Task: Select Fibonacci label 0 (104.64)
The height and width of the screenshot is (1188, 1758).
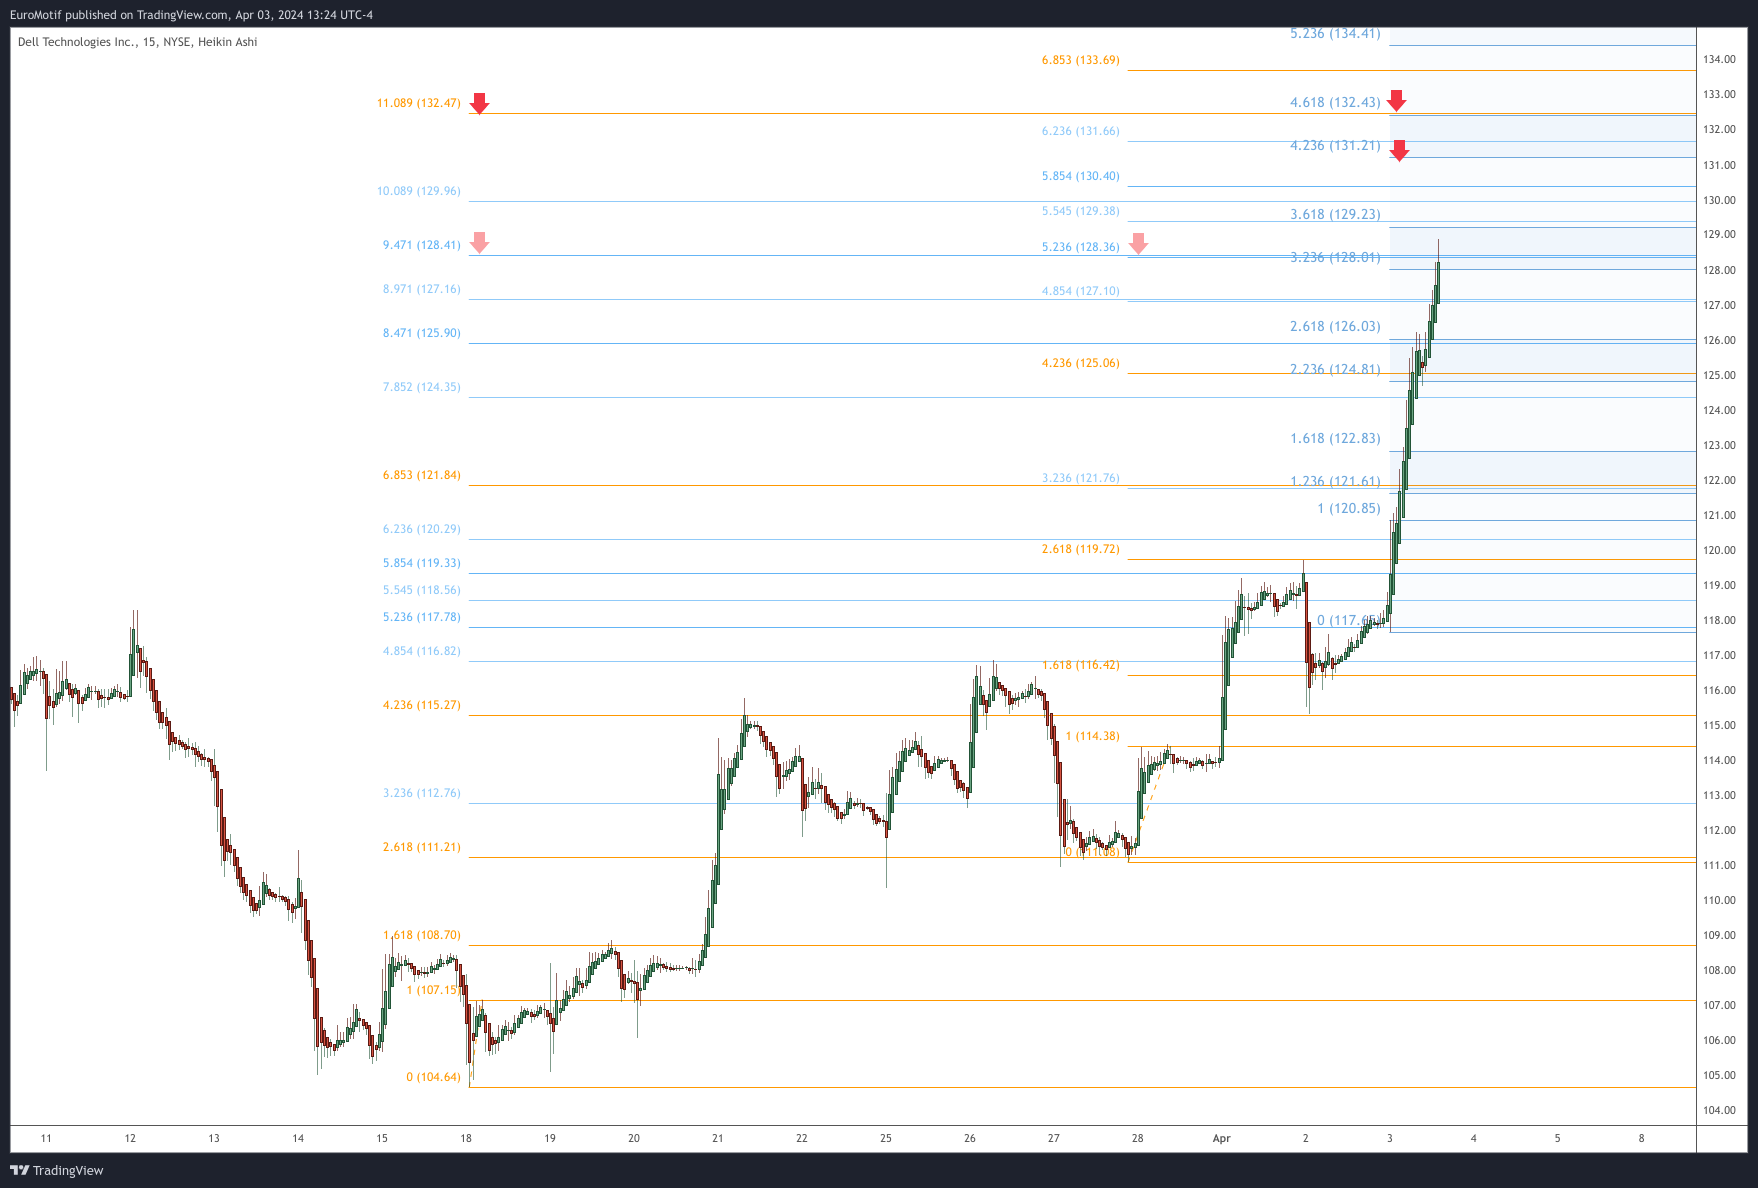Action: pos(434,1077)
